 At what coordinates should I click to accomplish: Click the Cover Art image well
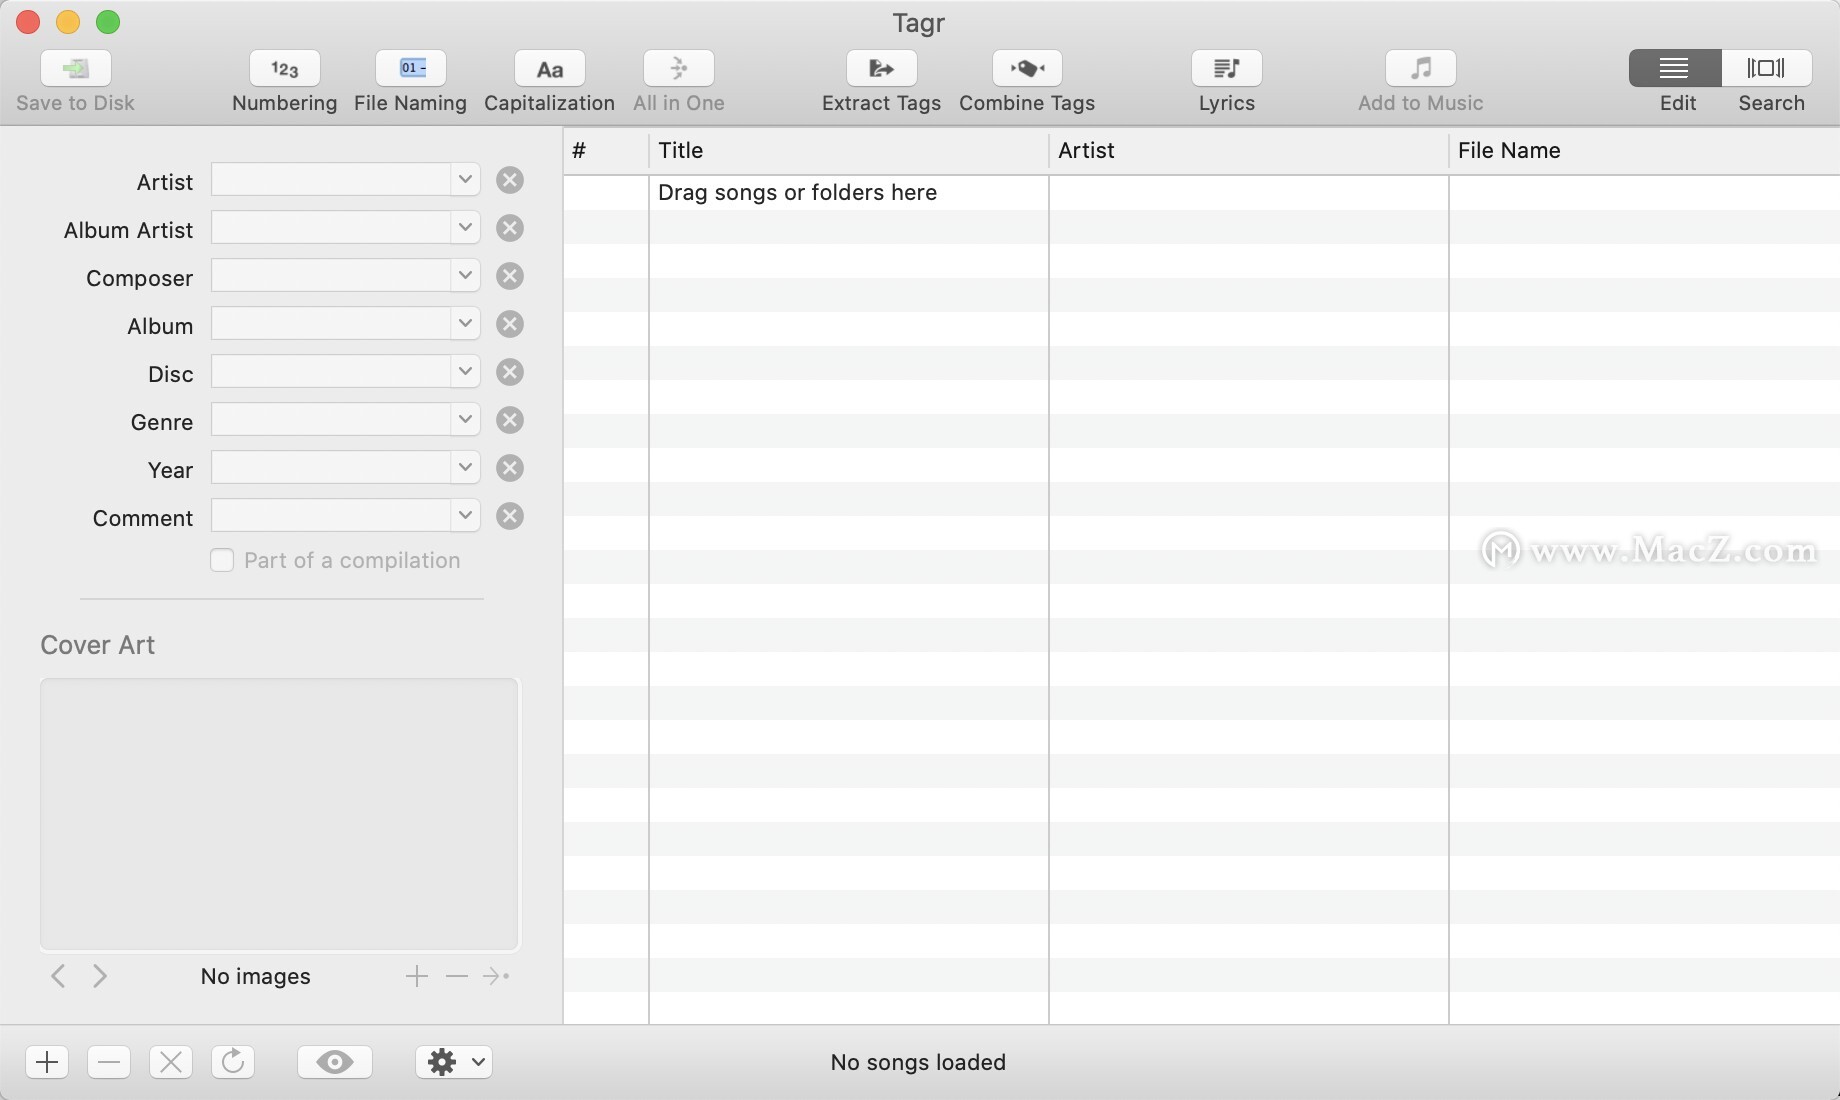(280, 814)
